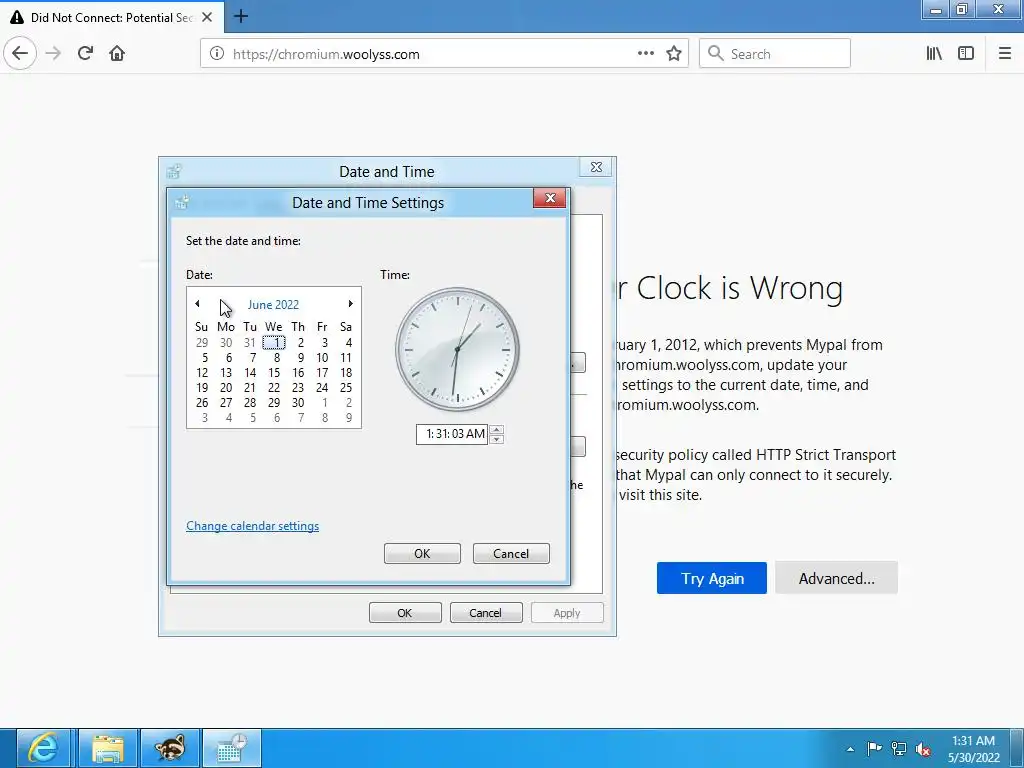The image size is (1024, 768).
Task: Select June 18 in the calendar
Action: [346, 372]
